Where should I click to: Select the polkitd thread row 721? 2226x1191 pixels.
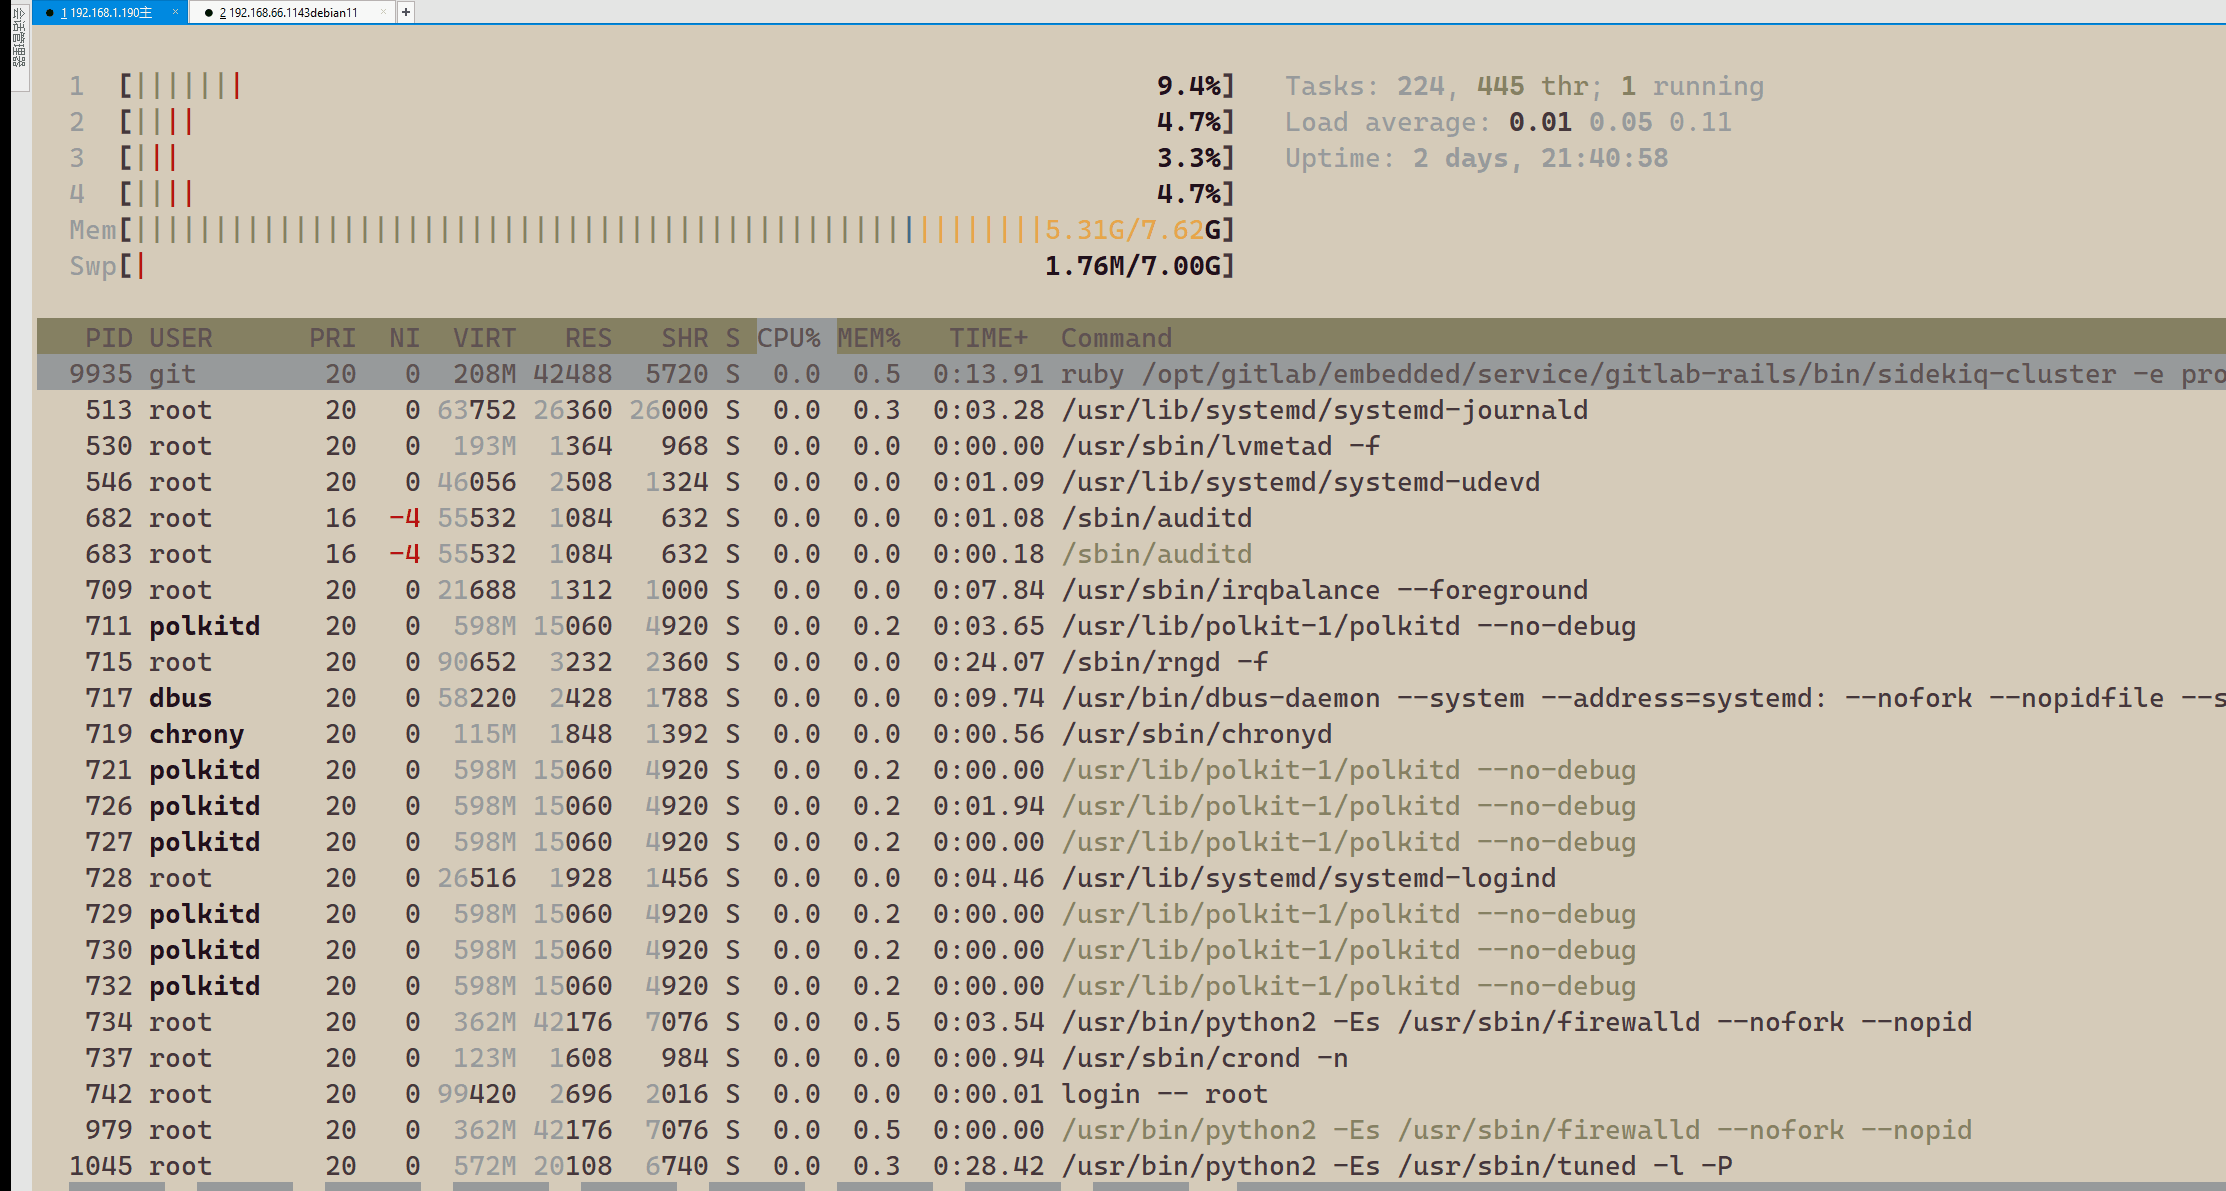1131,770
